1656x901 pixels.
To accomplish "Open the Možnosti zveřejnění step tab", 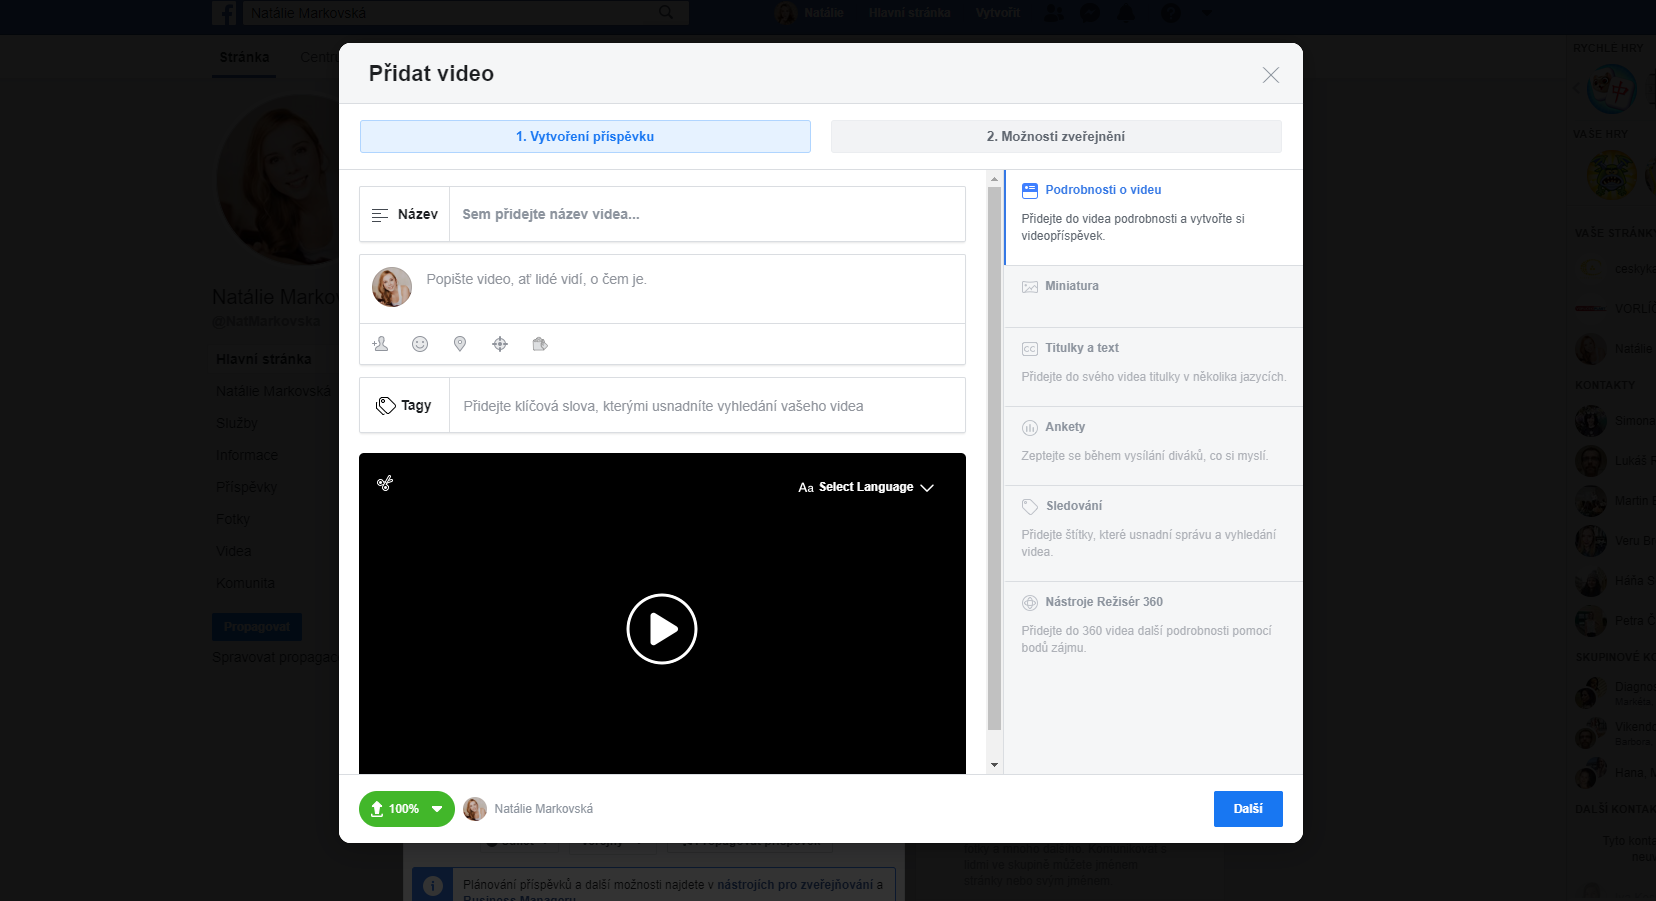I will pos(1056,137).
